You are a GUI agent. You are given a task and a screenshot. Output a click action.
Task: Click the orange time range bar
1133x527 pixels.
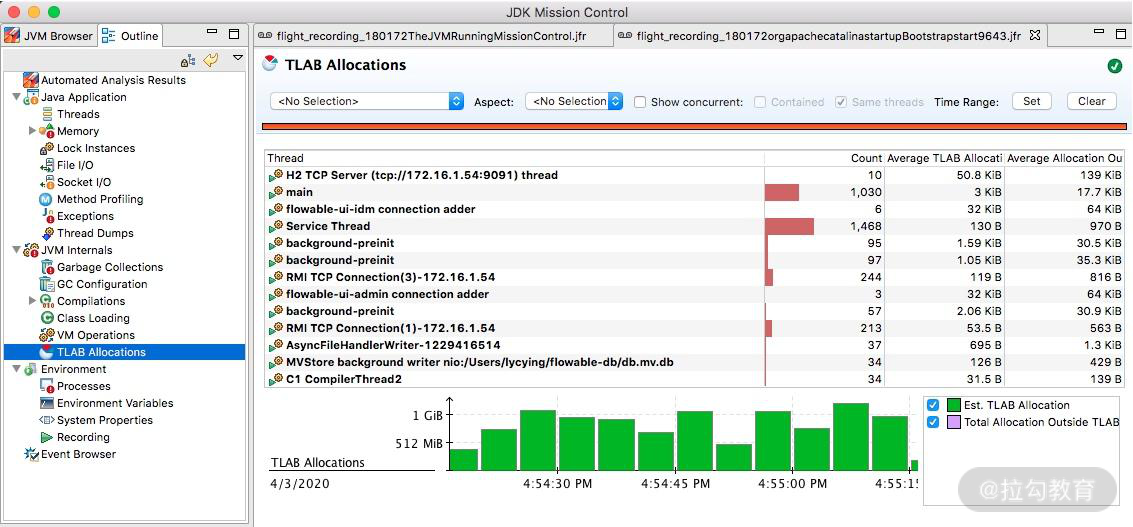[694, 127]
